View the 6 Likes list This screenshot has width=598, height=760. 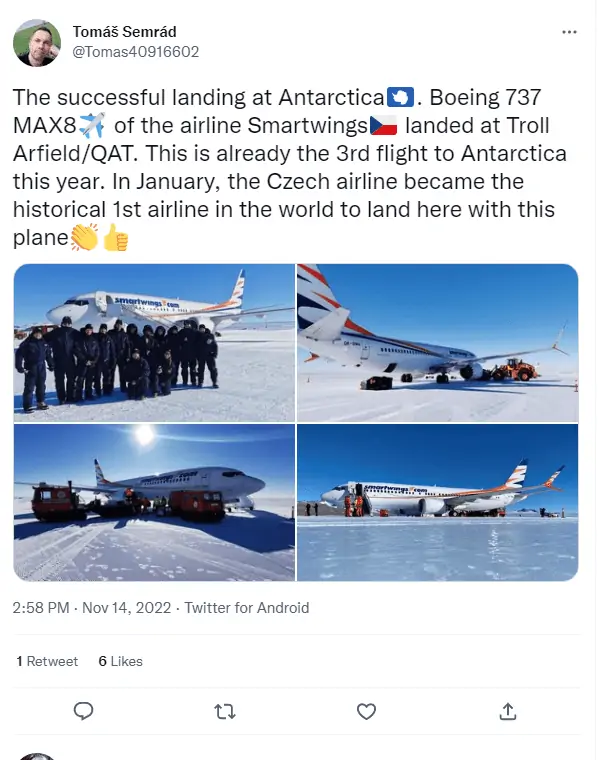coord(121,661)
